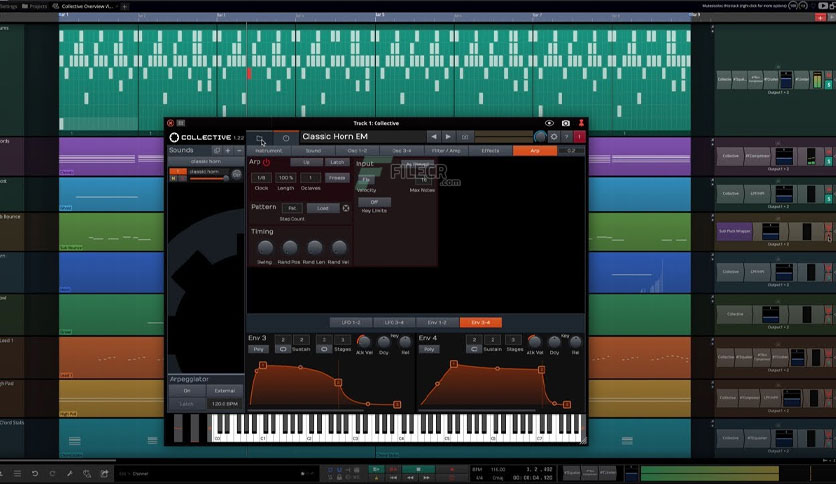Clear the pattern with the circled X icon
The width and height of the screenshot is (836, 484).
pyautogui.click(x=346, y=208)
